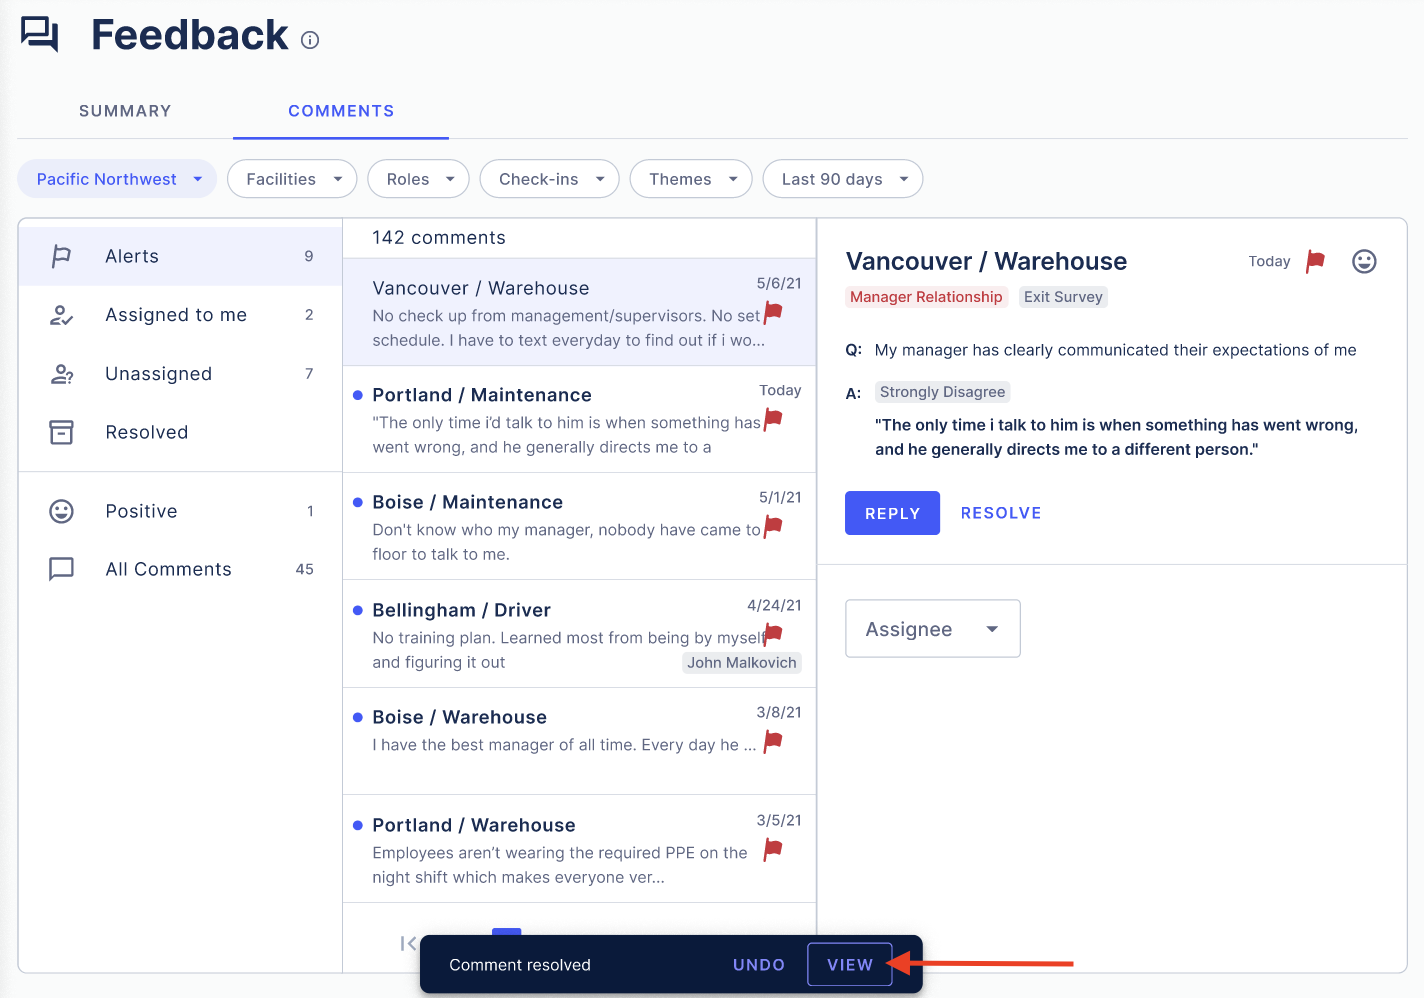The width and height of the screenshot is (1424, 998).
Task: Select Unassigned in the sidebar
Action: 180,374
